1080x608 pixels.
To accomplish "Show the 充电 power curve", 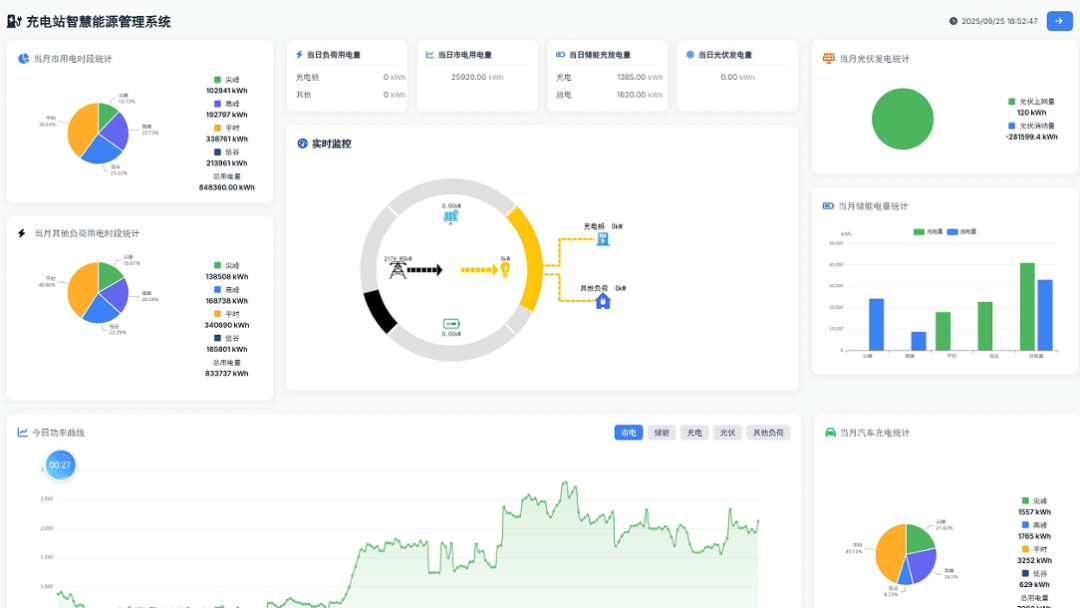I will tap(694, 433).
